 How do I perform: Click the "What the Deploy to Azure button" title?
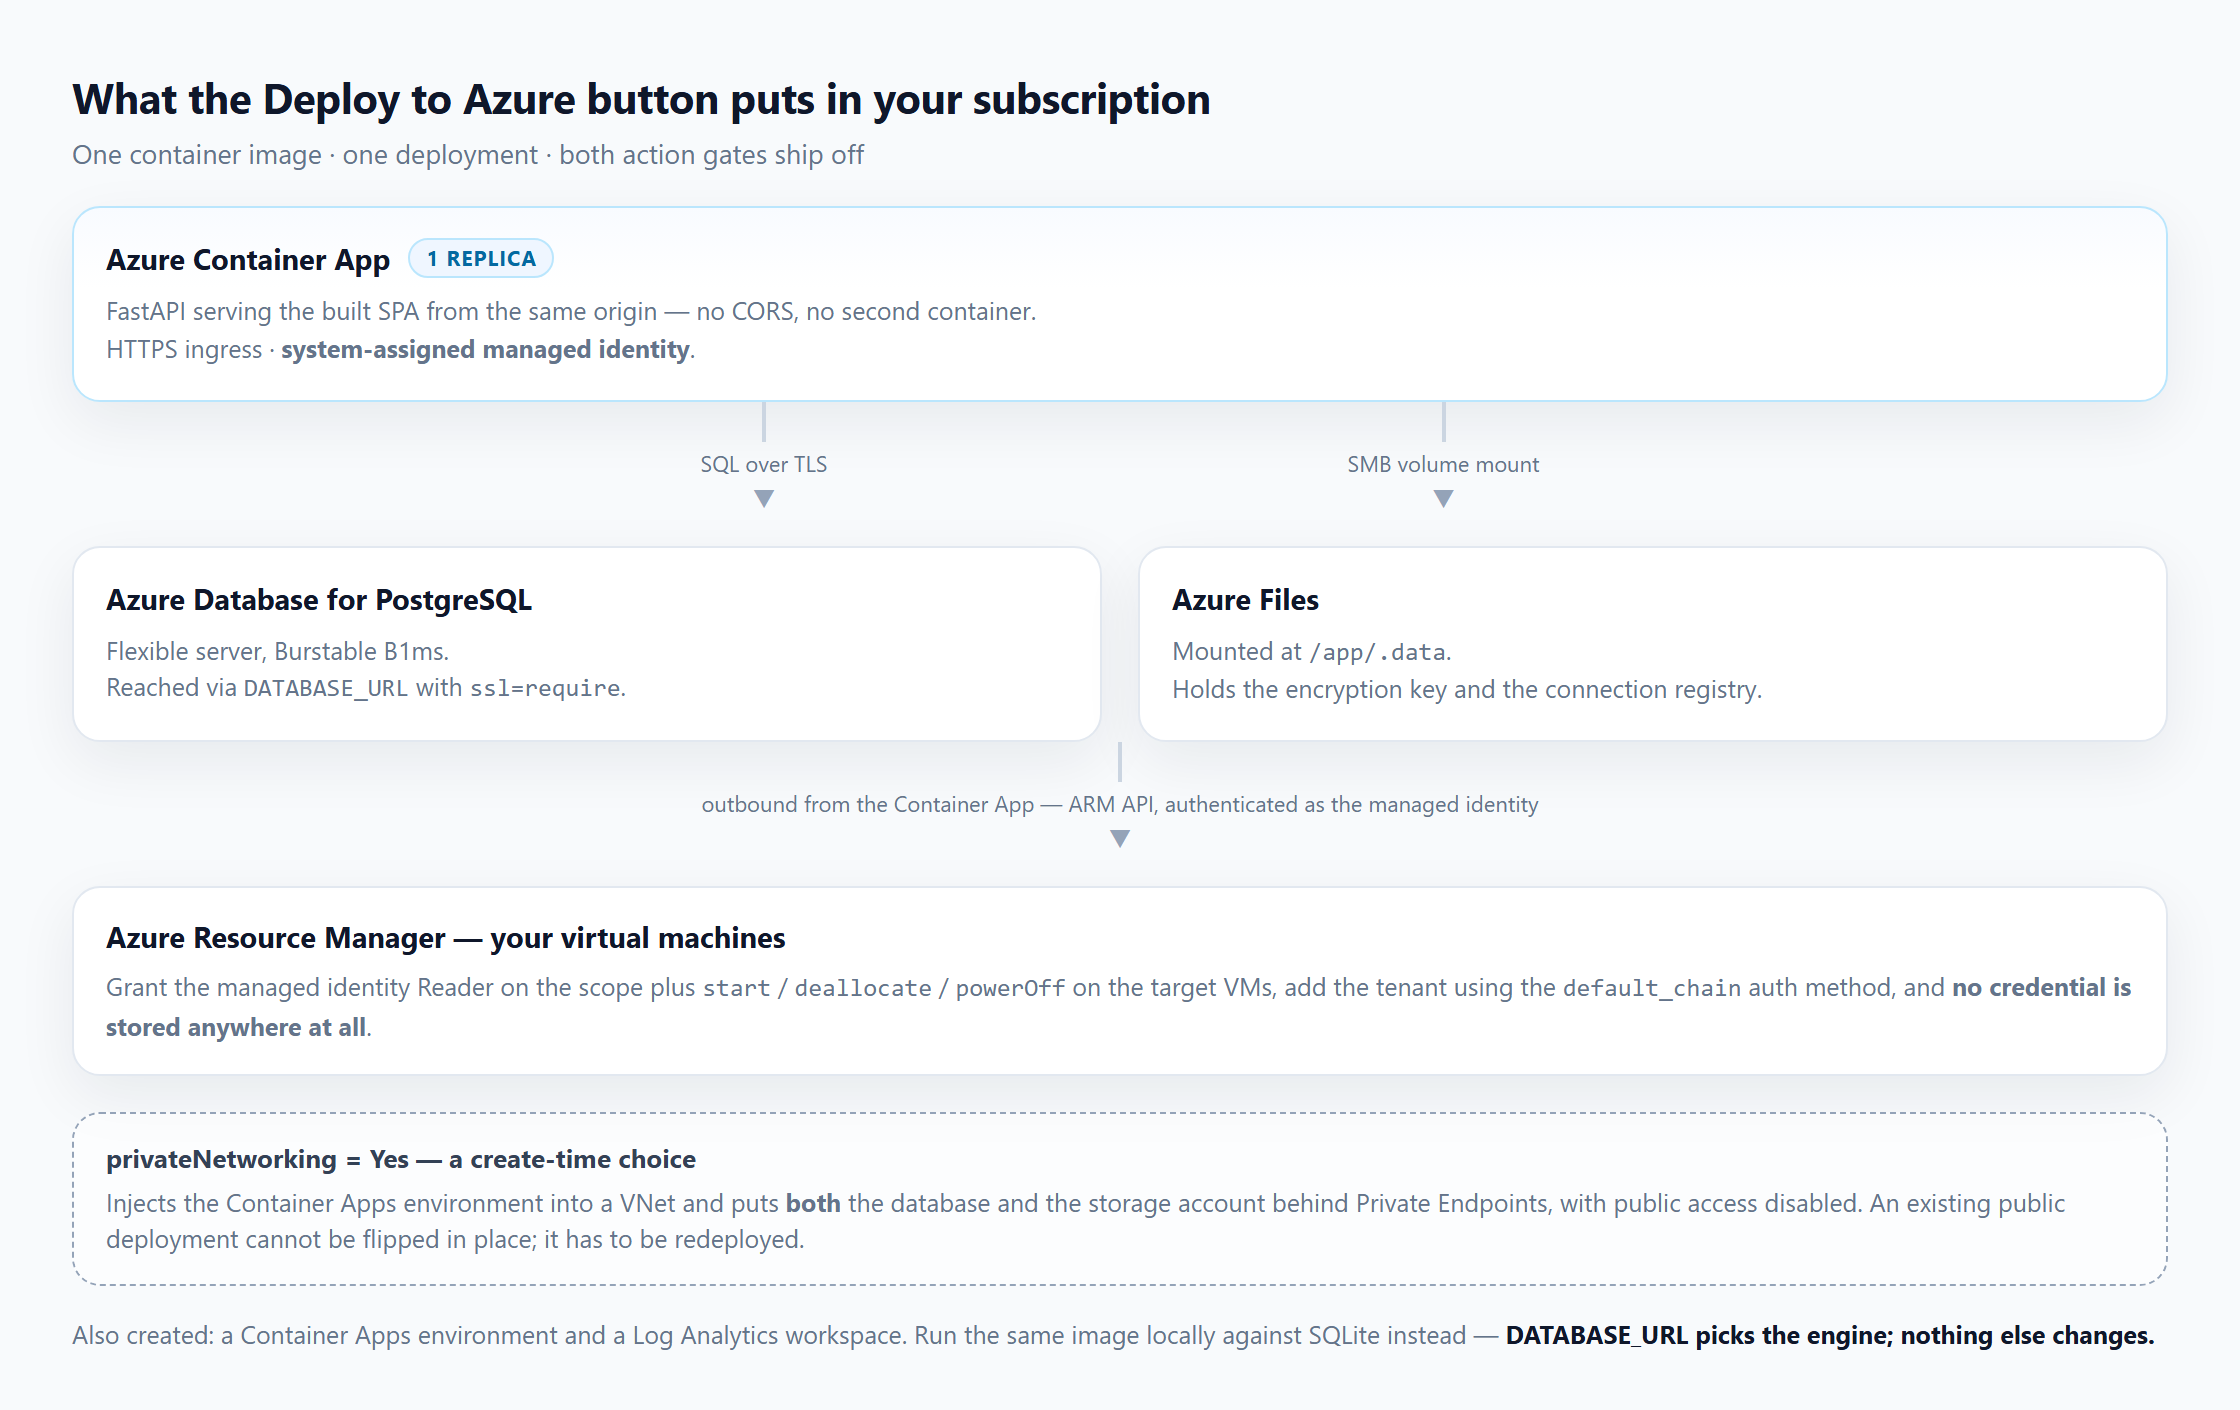pyautogui.click(x=641, y=99)
